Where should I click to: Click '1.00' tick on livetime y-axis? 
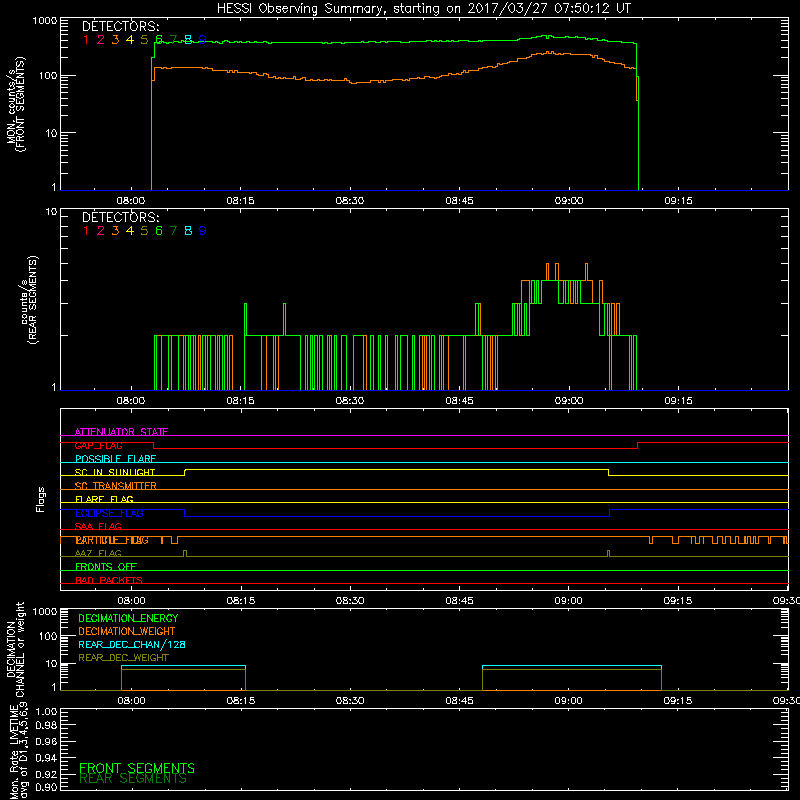point(46,711)
